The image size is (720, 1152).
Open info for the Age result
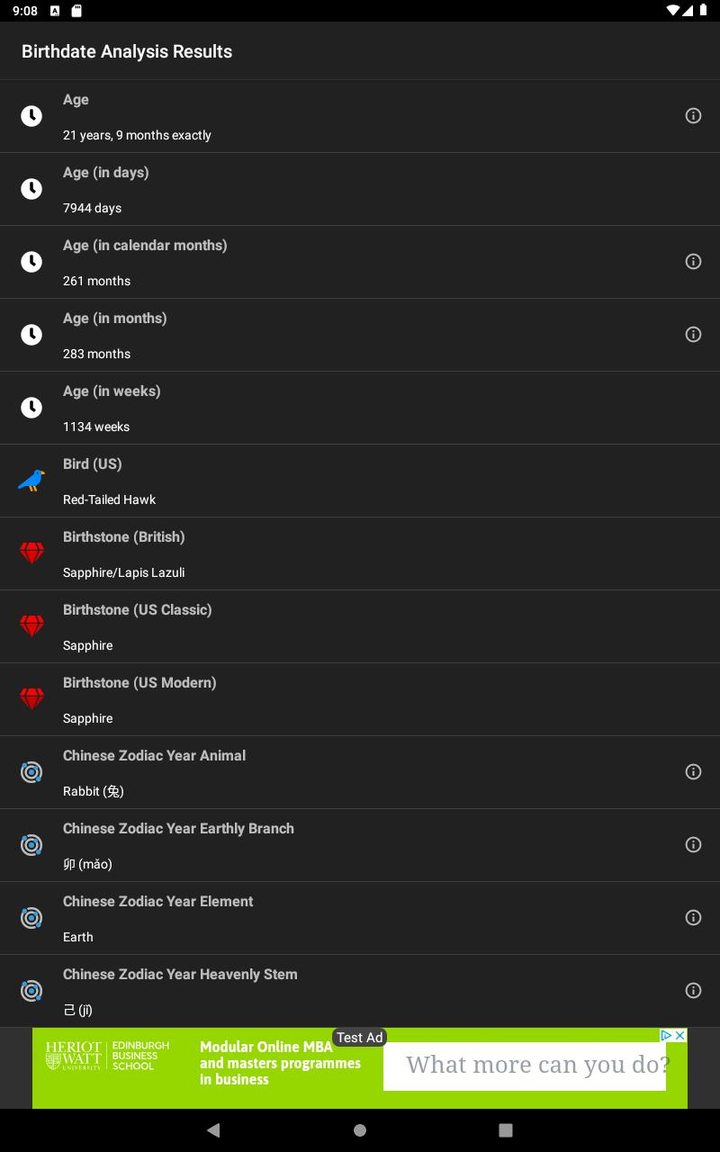click(693, 116)
